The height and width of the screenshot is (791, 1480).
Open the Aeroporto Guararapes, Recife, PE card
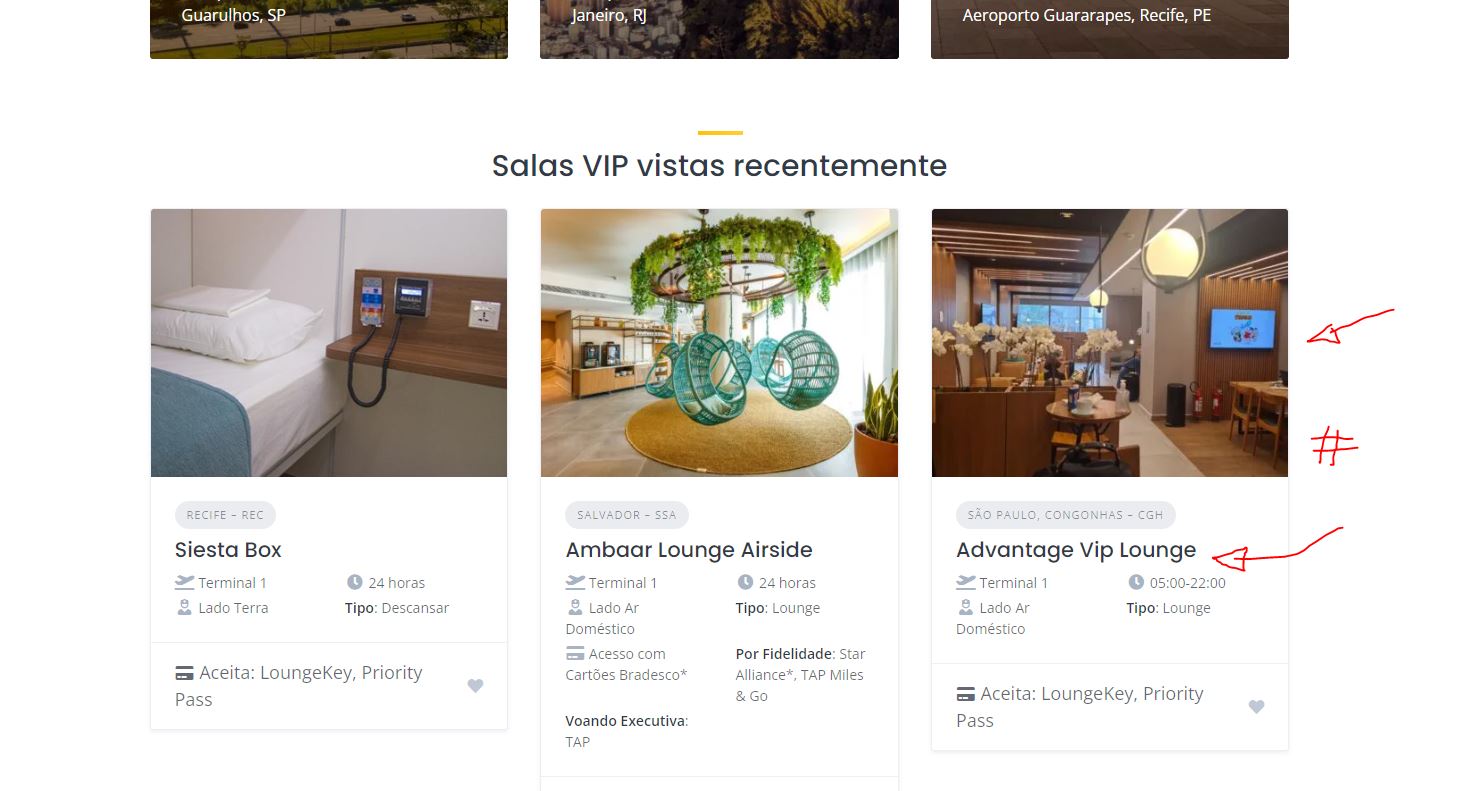click(1110, 29)
